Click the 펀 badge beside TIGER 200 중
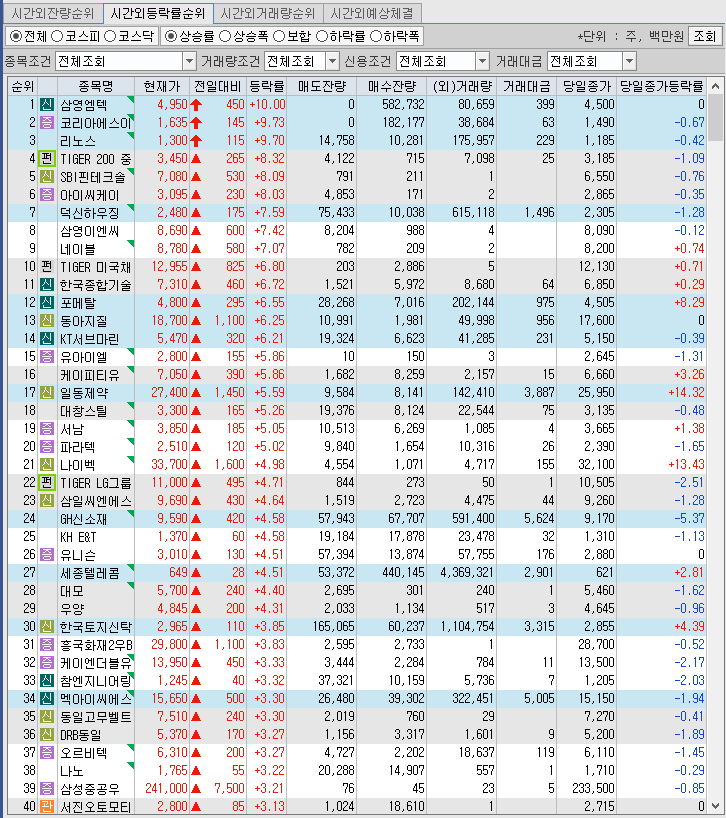This screenshot has height=818, width=726. (47, 159)
